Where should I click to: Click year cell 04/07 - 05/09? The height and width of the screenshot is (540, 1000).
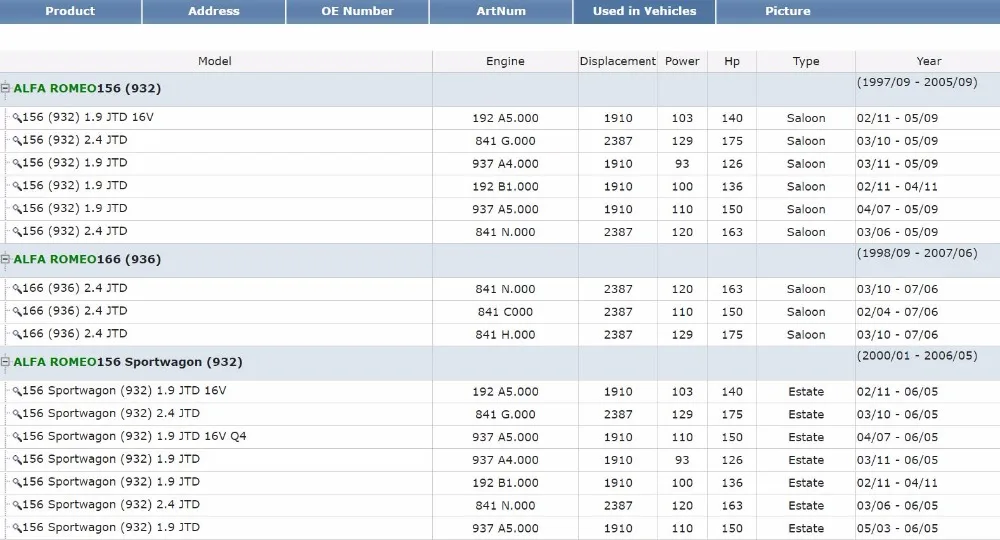(897, 209)
